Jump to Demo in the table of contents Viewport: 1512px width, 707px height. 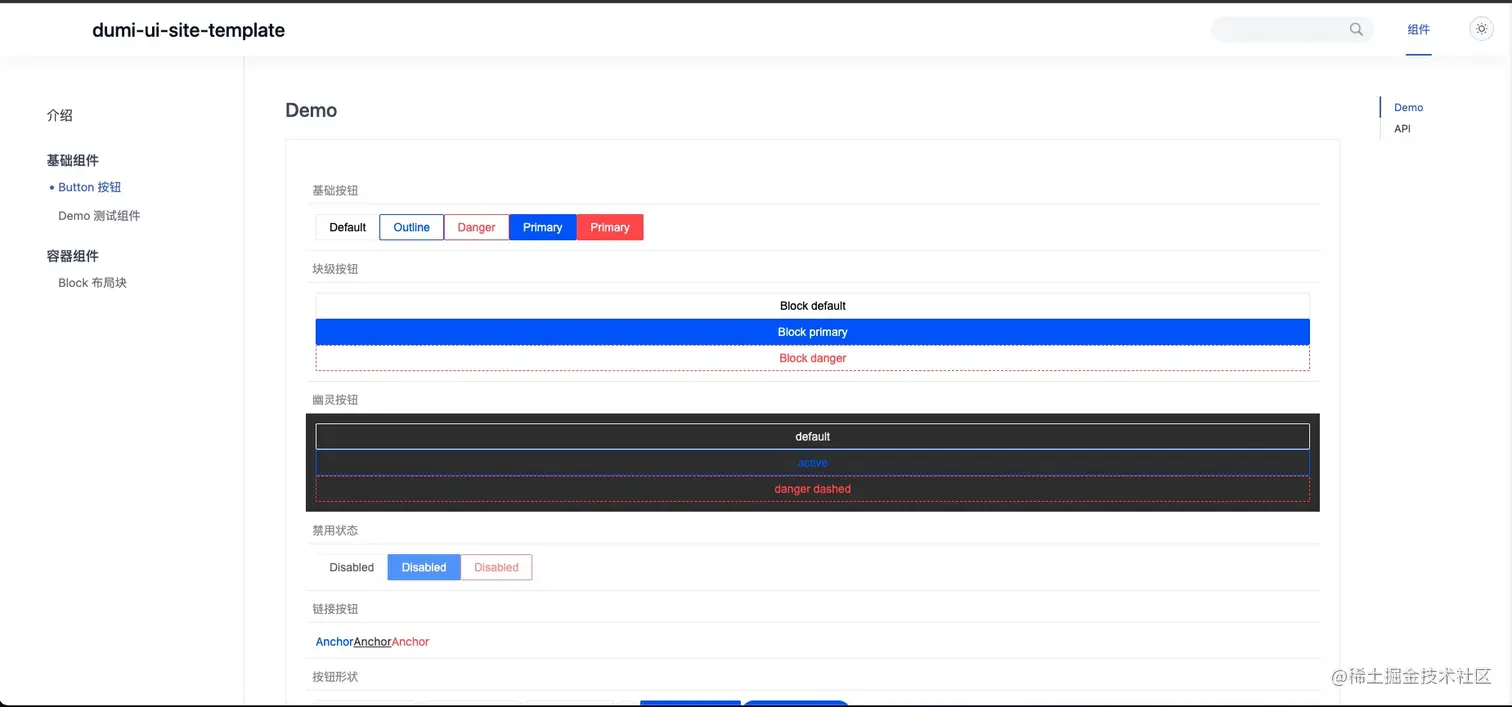pos(1408,107)
